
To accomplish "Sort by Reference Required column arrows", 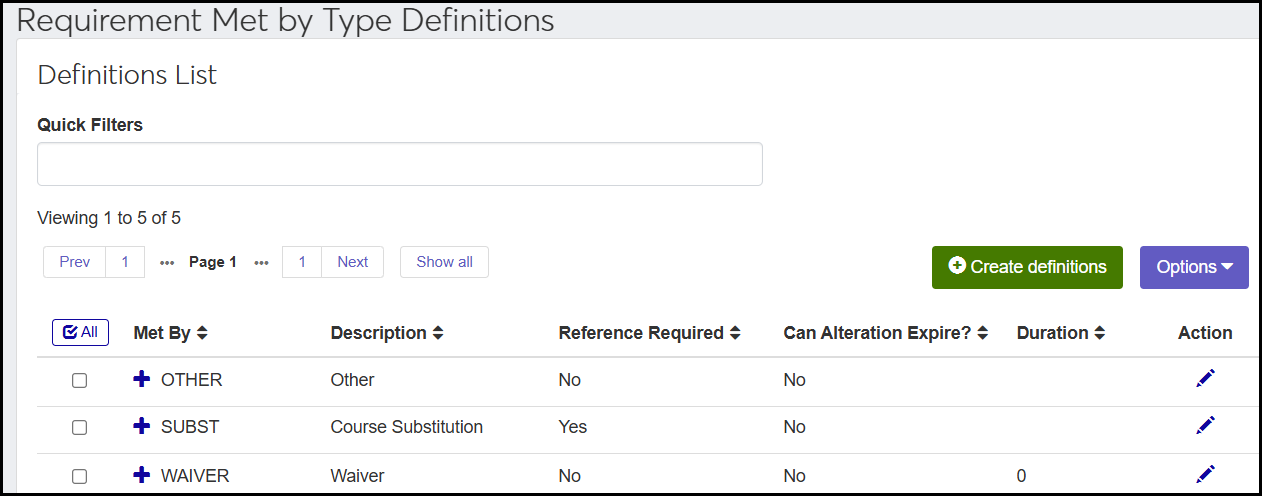I will coord(735,333).
